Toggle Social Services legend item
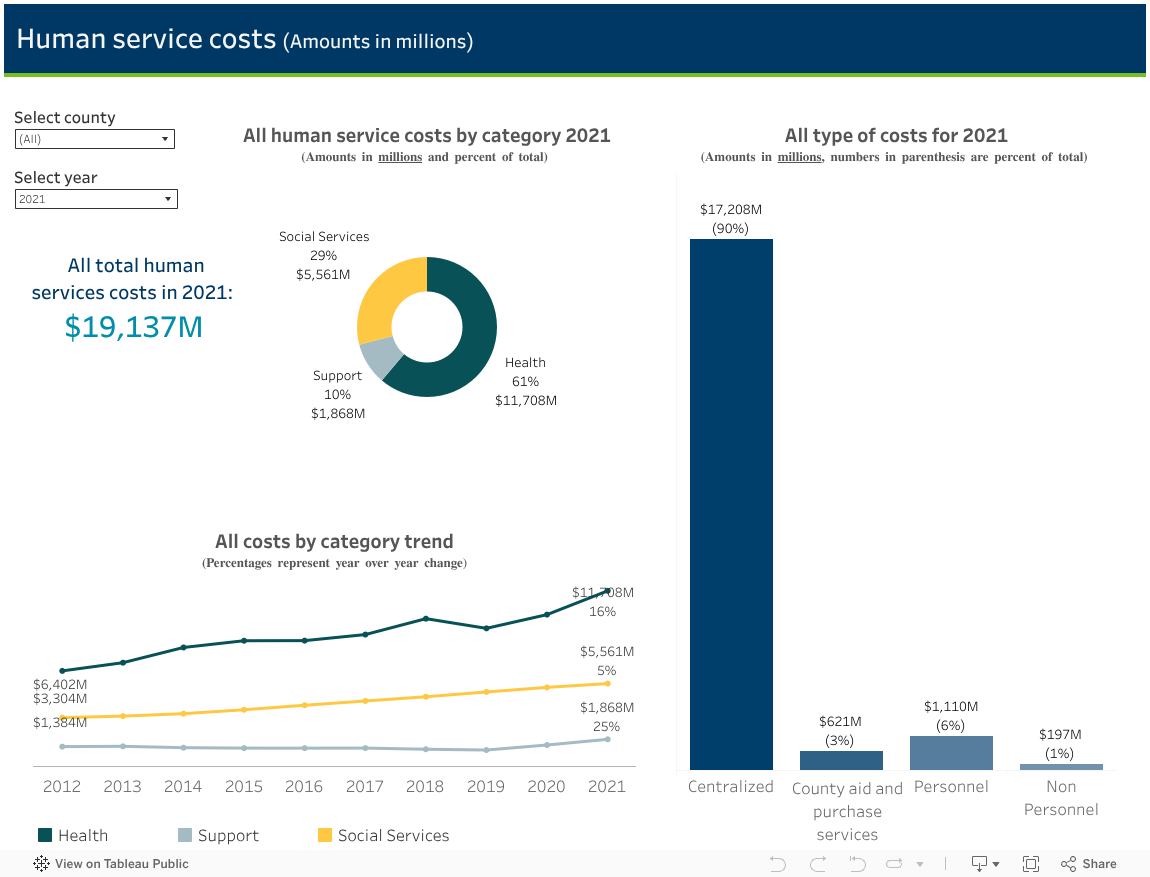Image resolution: width=1150 pixels, height=877 pixels. 382,835
